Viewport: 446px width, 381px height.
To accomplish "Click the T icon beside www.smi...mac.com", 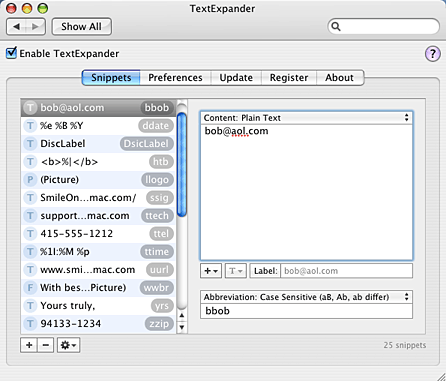I will tap(30, 270).
